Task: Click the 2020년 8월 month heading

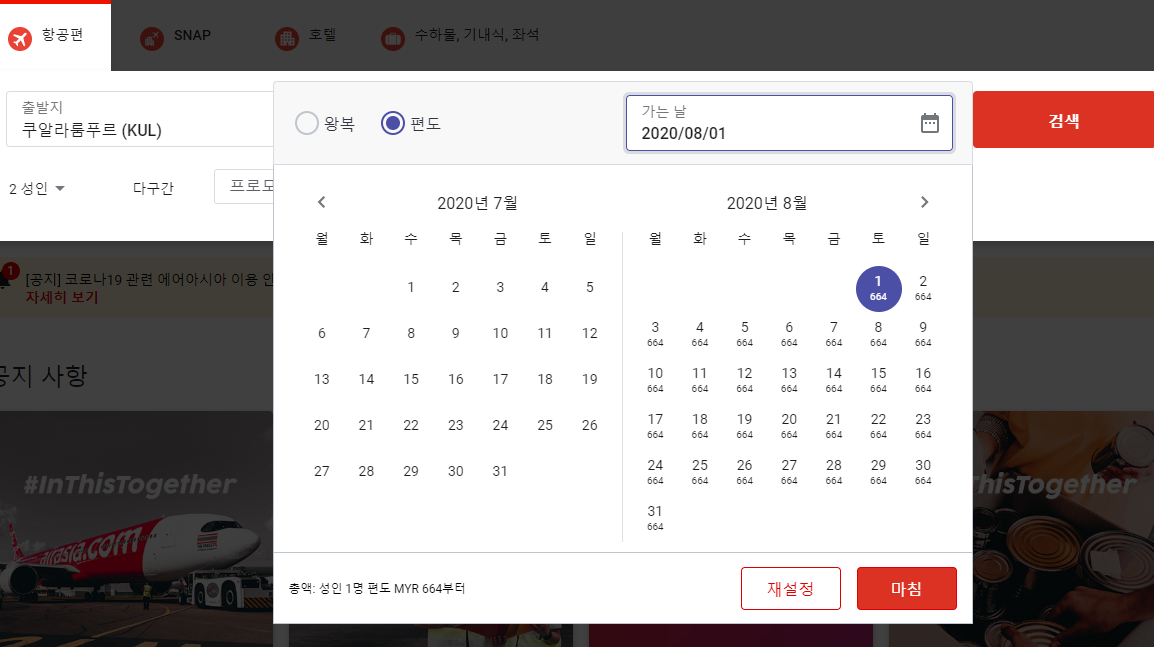Action: (x=767, y=203)
